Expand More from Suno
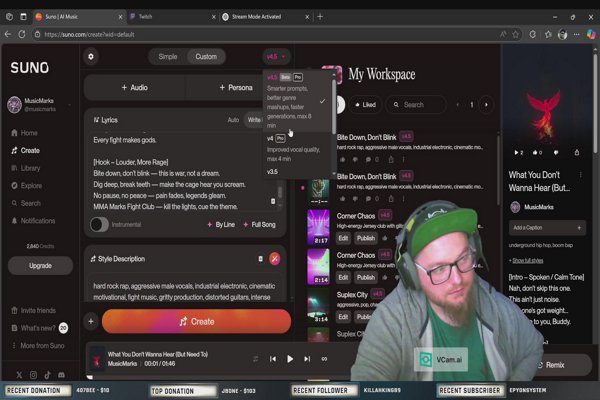This screenshot has height=400, width=600. 38,346
